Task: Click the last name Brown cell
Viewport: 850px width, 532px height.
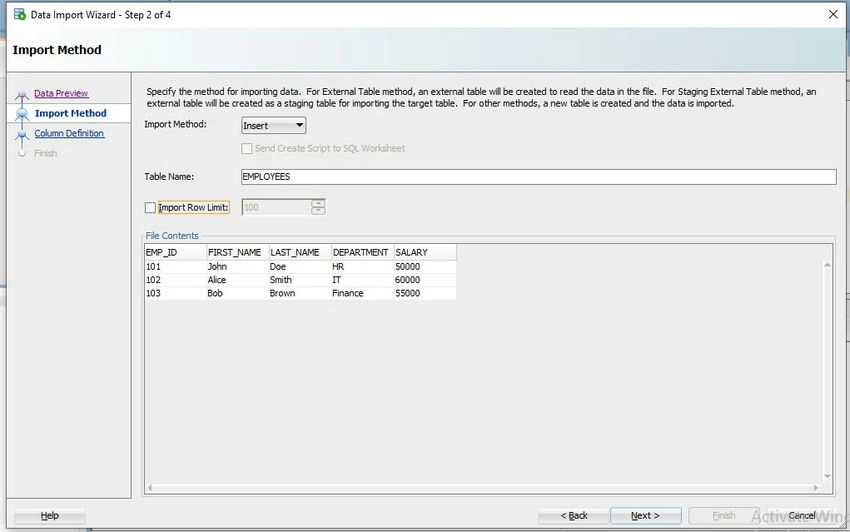Action: [x=300, y=293]
